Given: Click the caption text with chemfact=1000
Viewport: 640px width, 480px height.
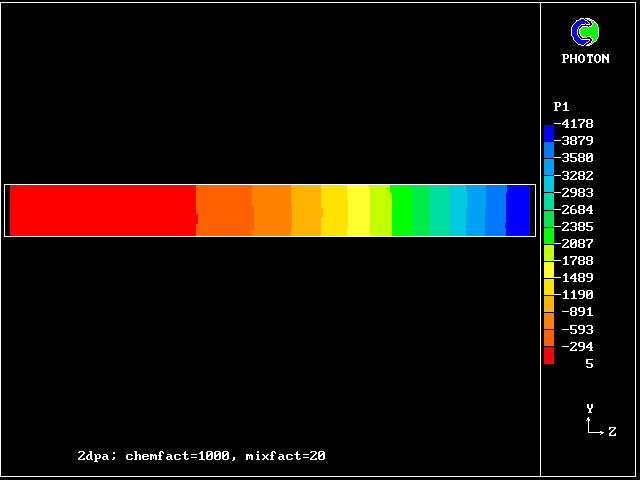Looking at the screenshot, I should pyautogui.click(x=201, y=456).
